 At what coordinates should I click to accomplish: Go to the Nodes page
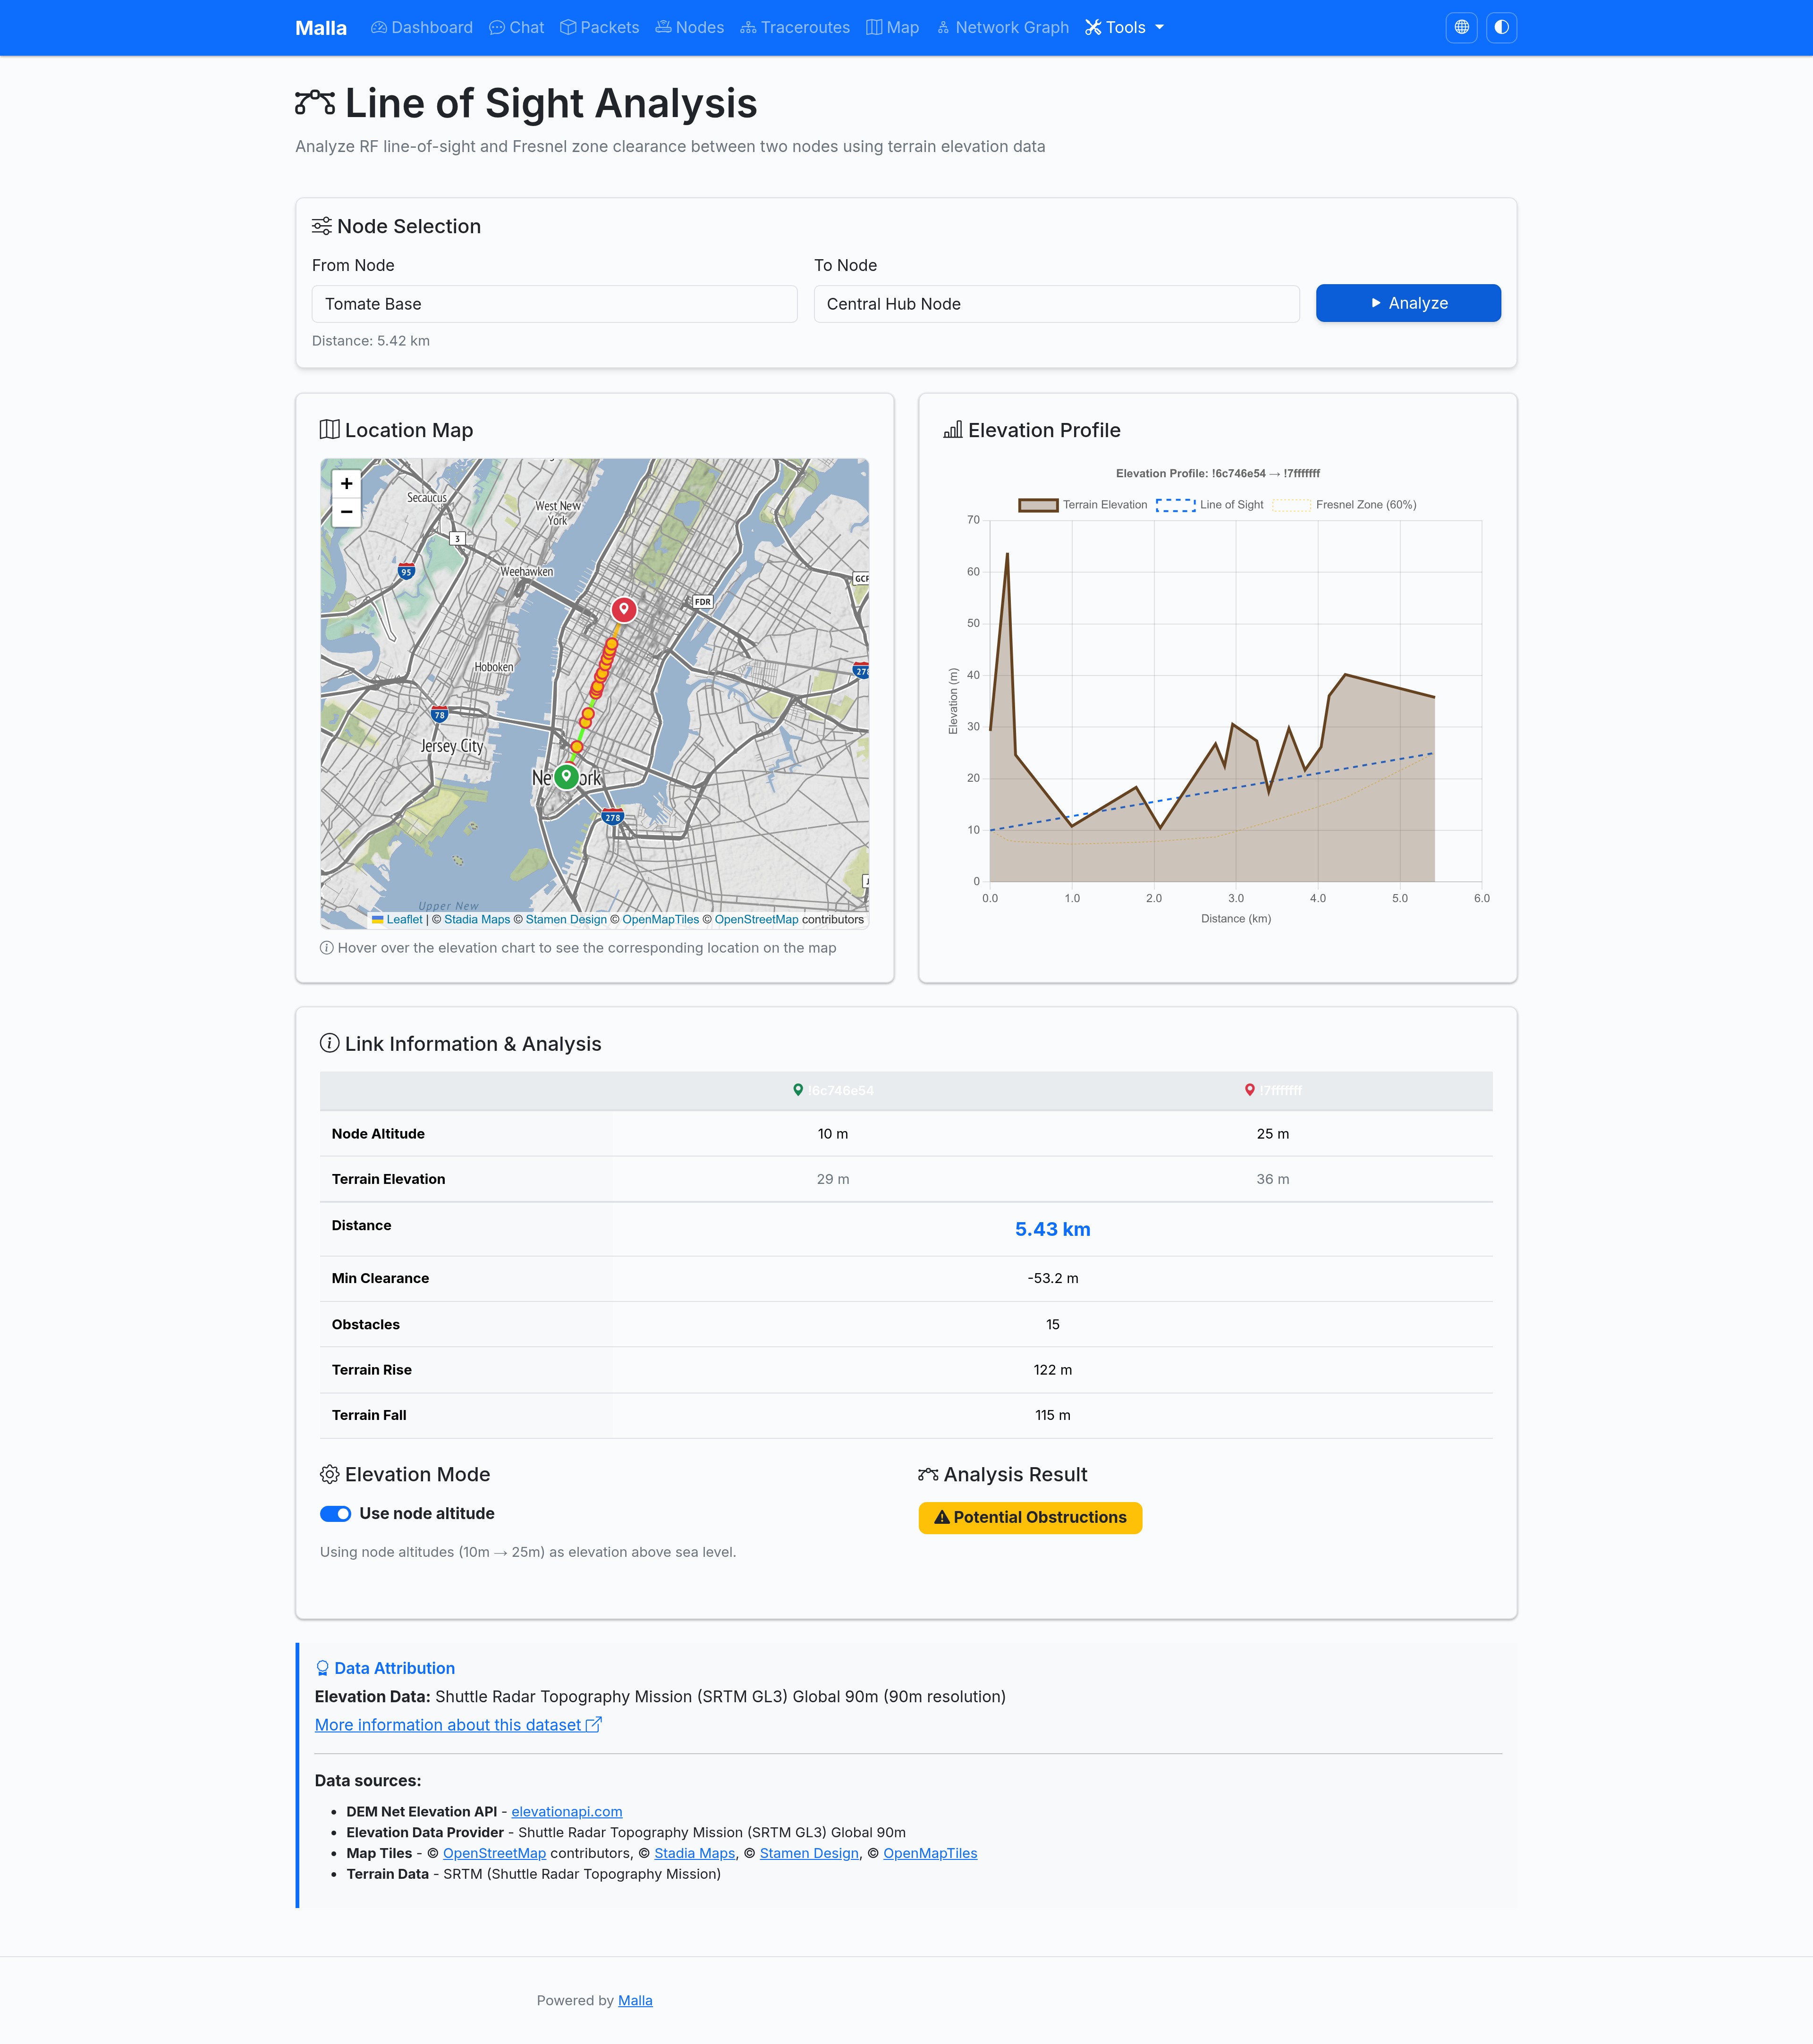coord(690,28)
